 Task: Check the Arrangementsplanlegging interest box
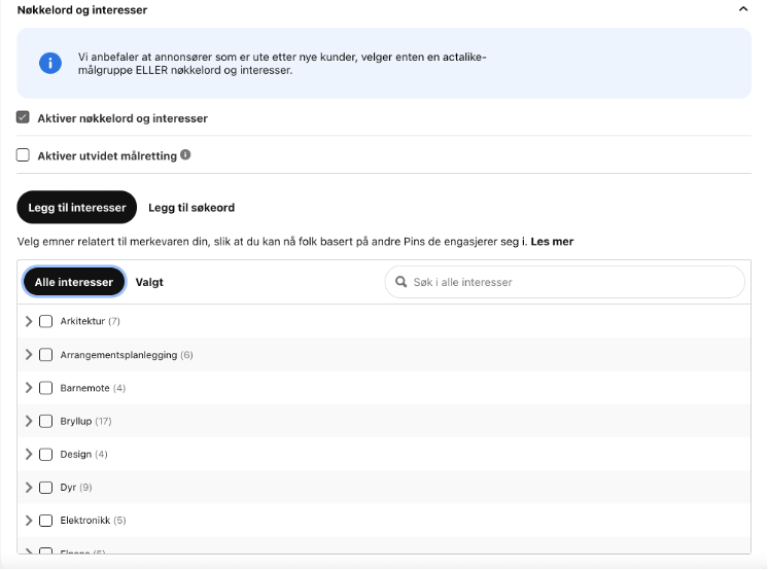click(46, 355)
